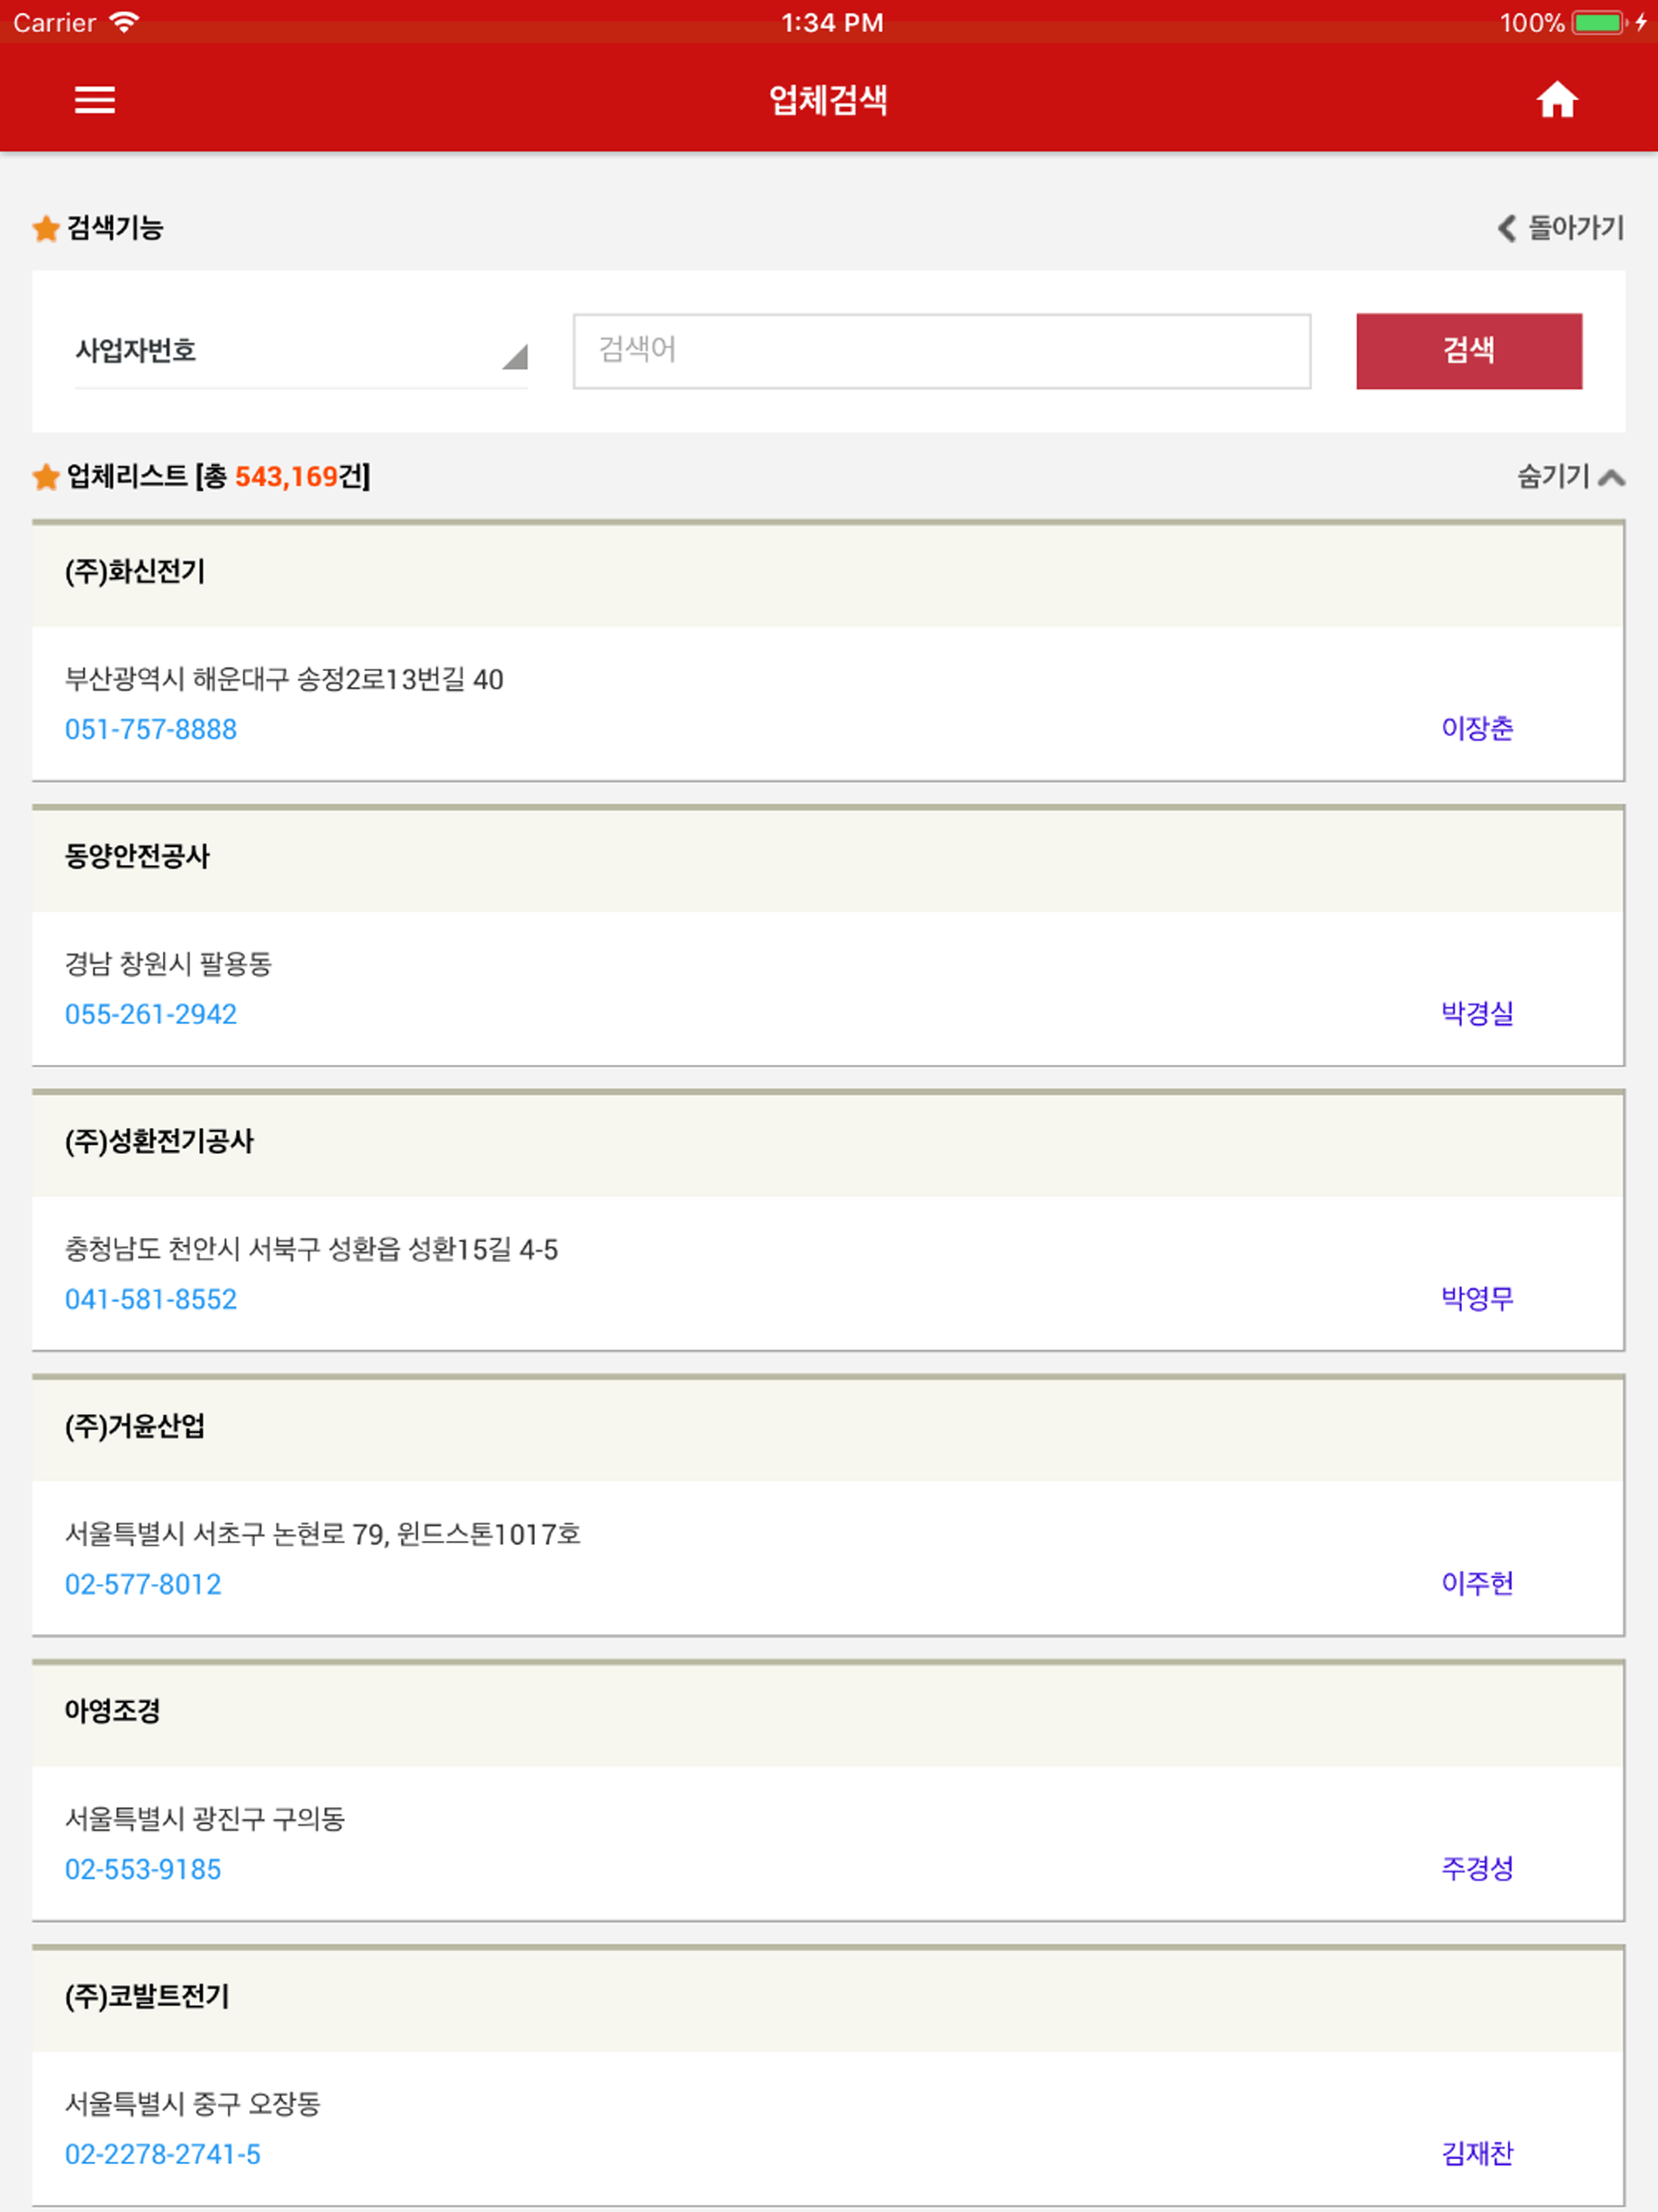
Task: Call phone number 051-757-8888
Action: (151, 729)
